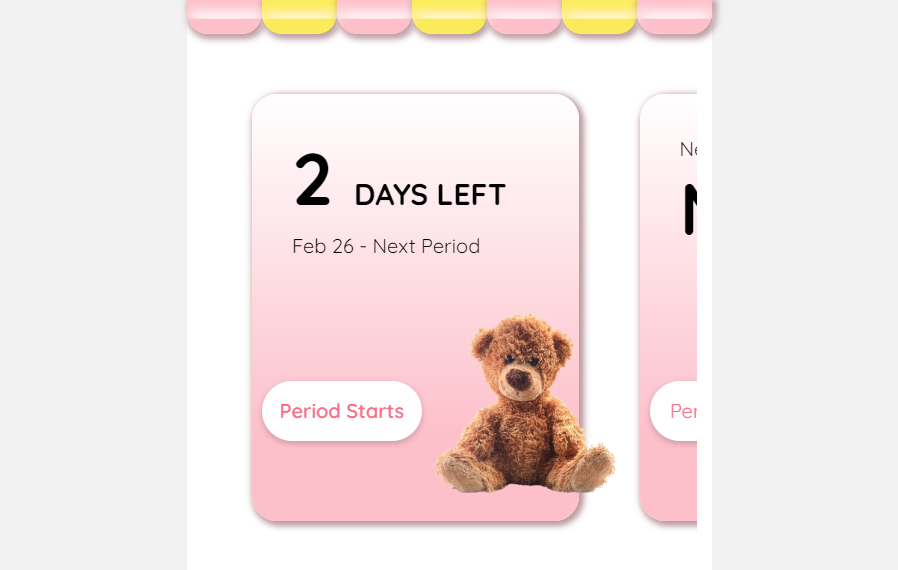
Task: Click the Period Starts button
Action: 342,411
